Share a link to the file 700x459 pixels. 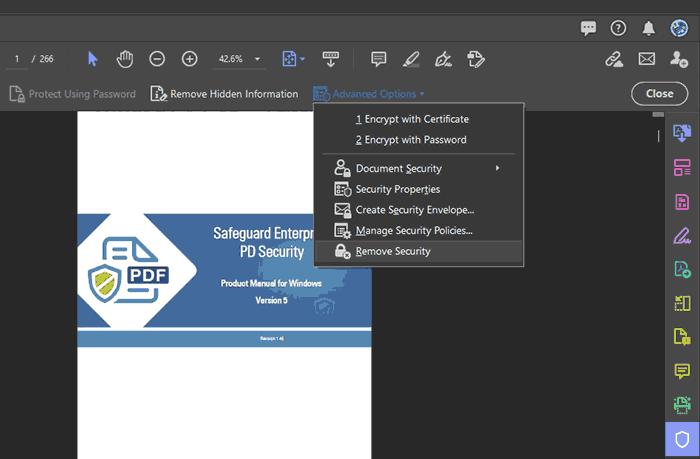tap(614, 59)
